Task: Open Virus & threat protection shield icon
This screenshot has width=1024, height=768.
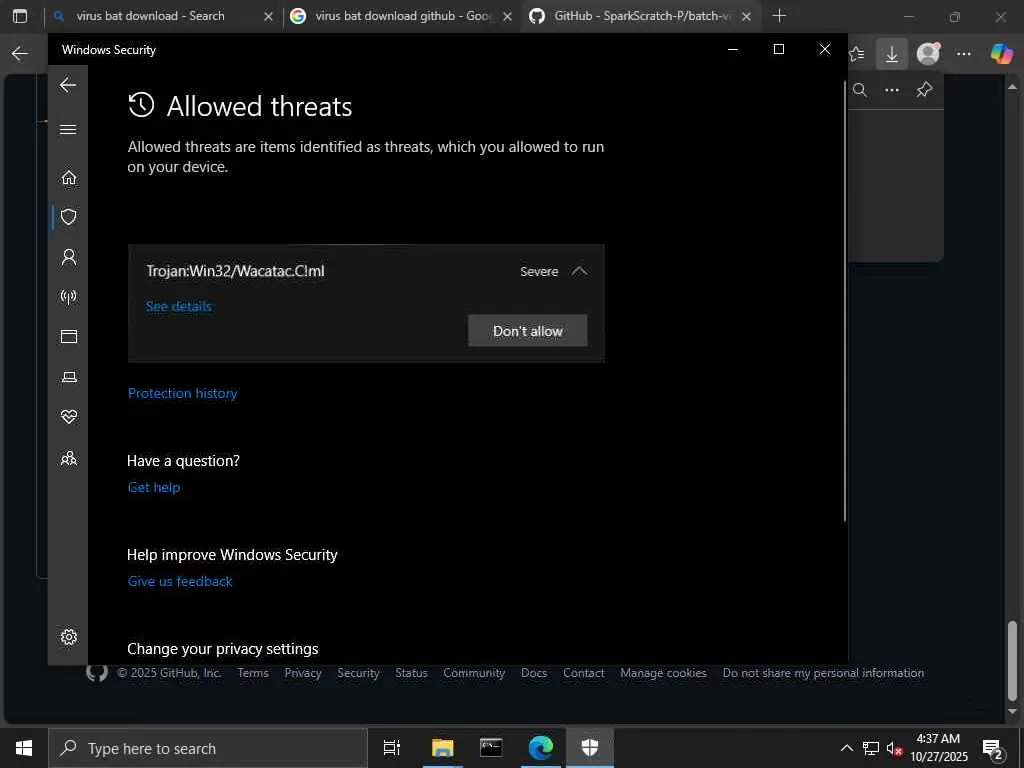Action: [69, 217]
